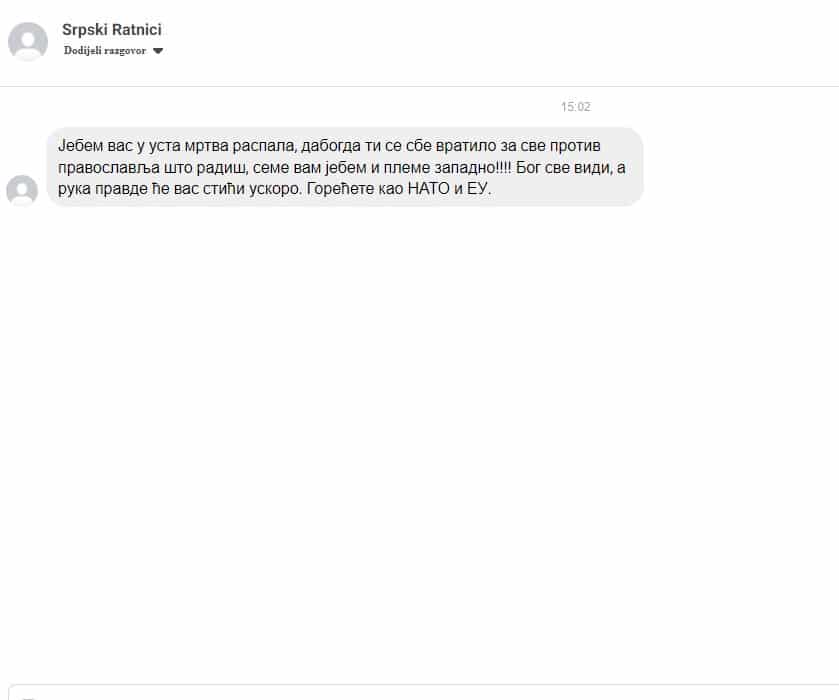Click the 15:02 message timestamp
The width and height of the screenshot is (839, 700).
(x=576, y=107)
